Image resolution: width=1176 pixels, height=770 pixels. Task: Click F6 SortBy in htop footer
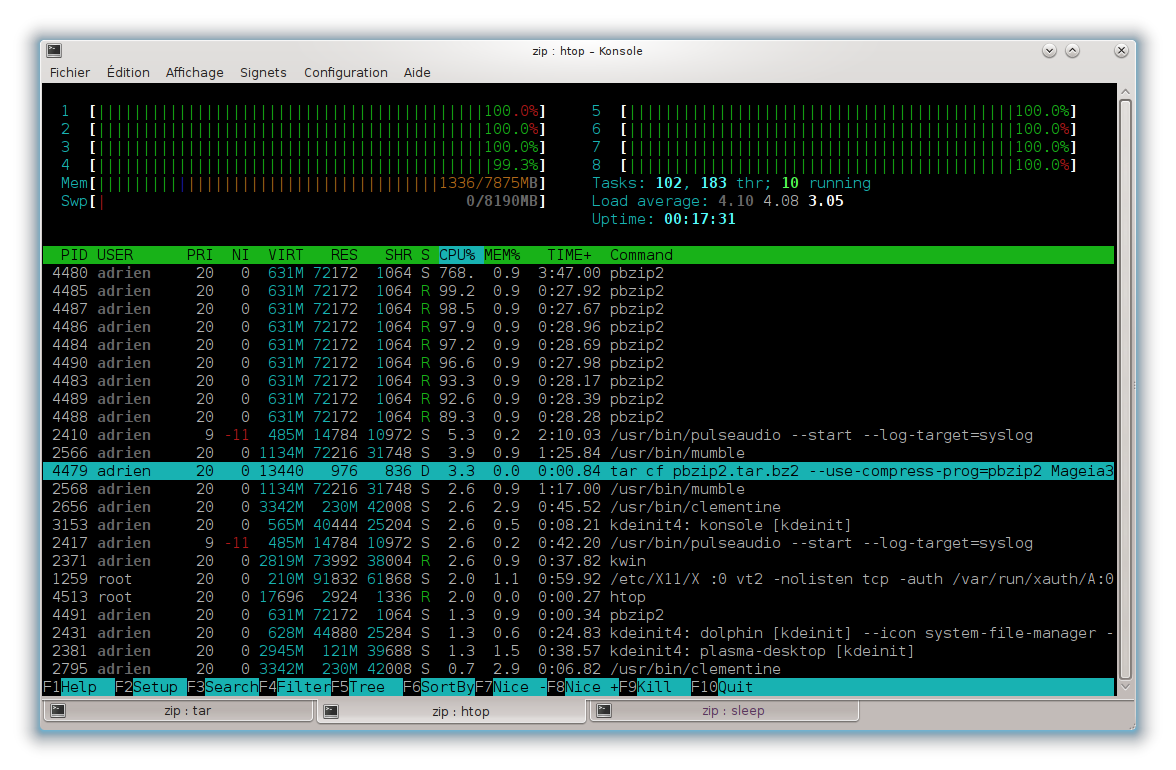(439, 687)
